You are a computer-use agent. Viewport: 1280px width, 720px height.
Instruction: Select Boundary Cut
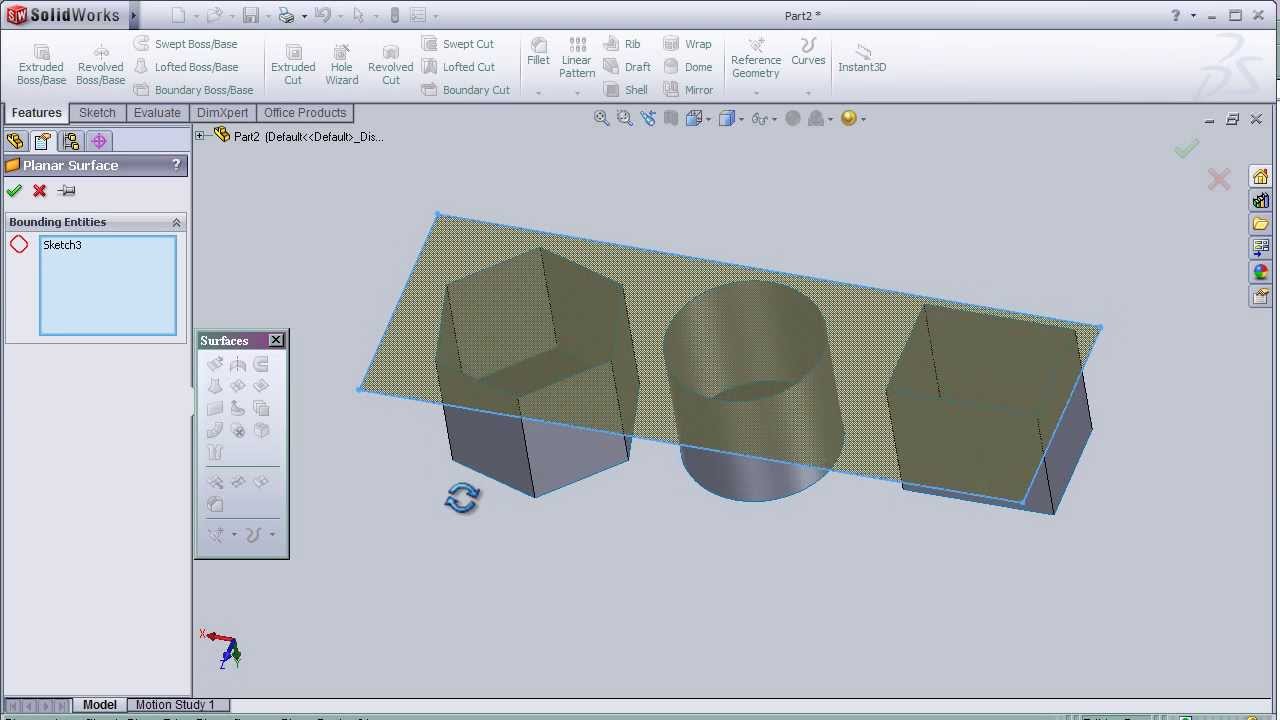[x=465, y=90]
